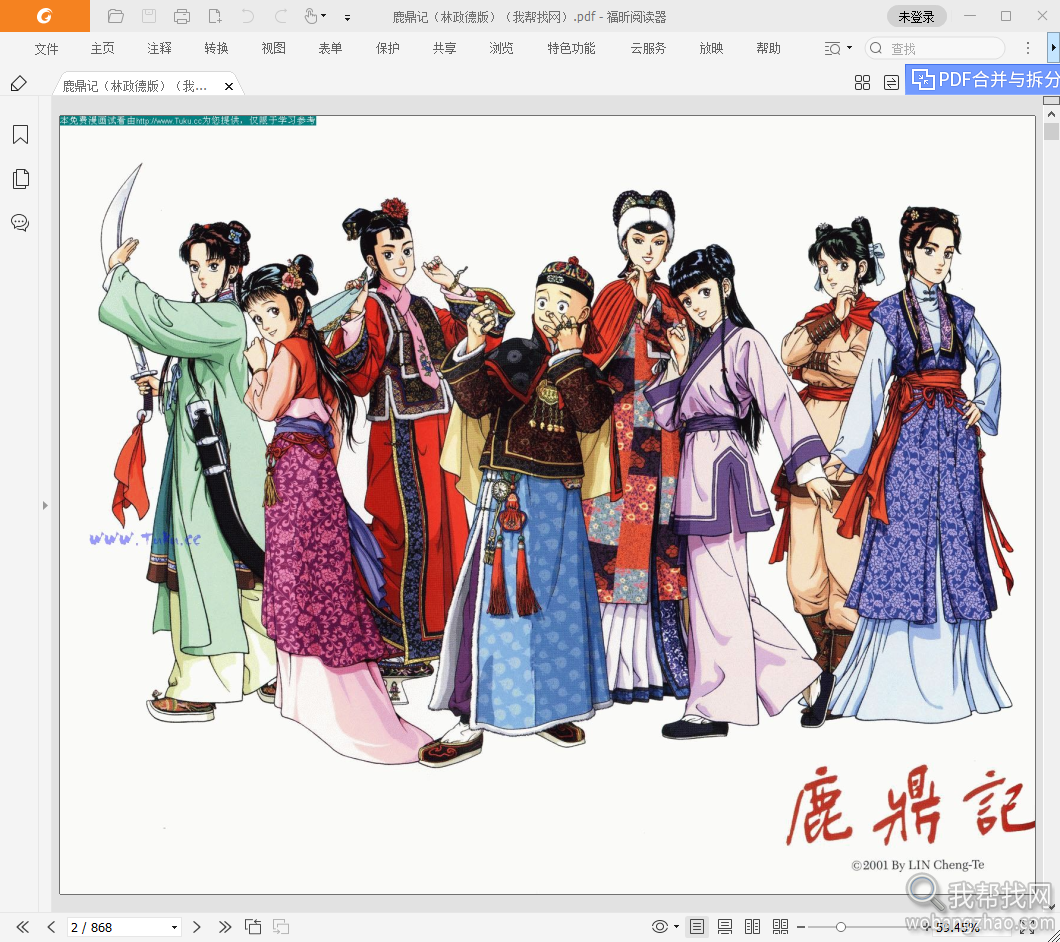Enable continuous page view
Image resolution: width=1060 pixels, height=942 pixels.
tap(725, 926)
